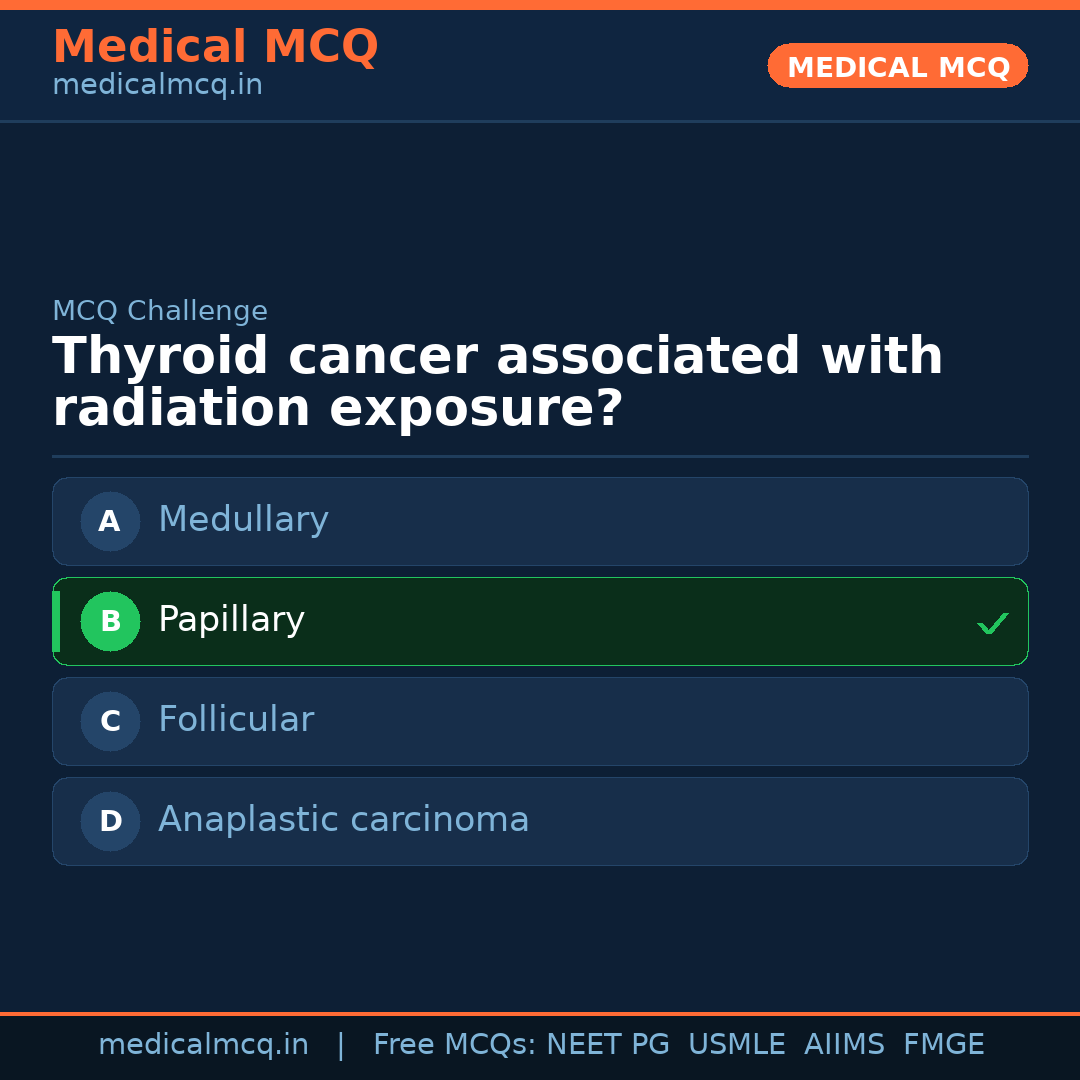
Task: Click the orange MEDICAL MCQ badge
Action: pyautogui.click(x=897, y=66)
